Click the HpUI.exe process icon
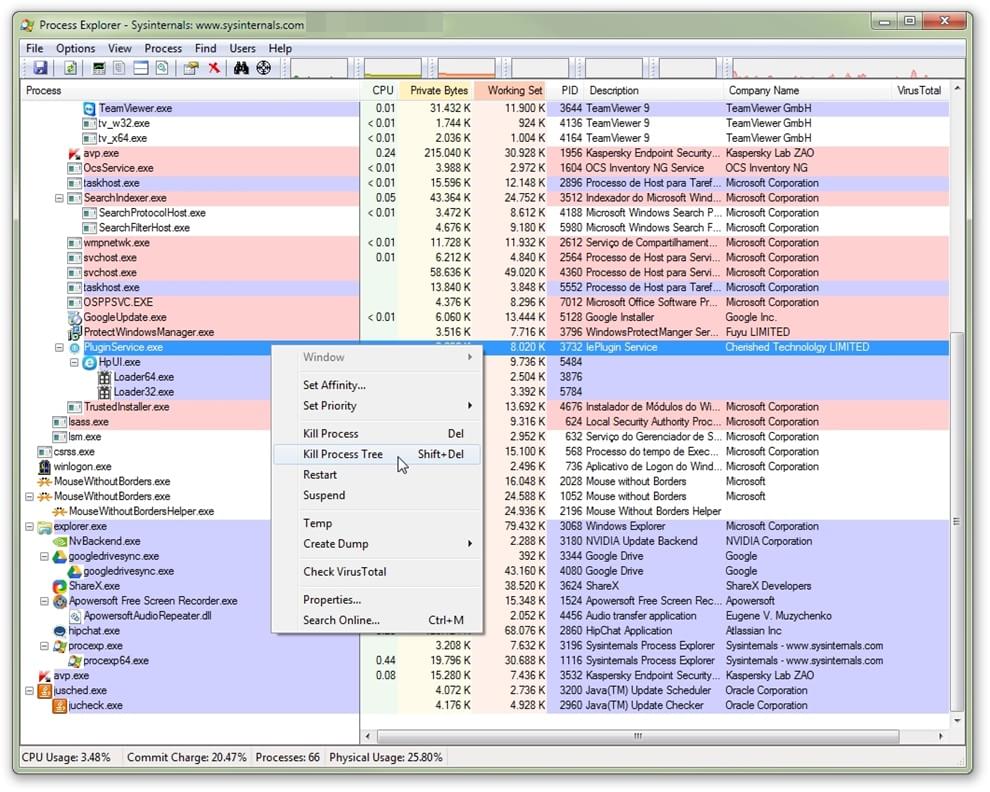 pos(90,363)
